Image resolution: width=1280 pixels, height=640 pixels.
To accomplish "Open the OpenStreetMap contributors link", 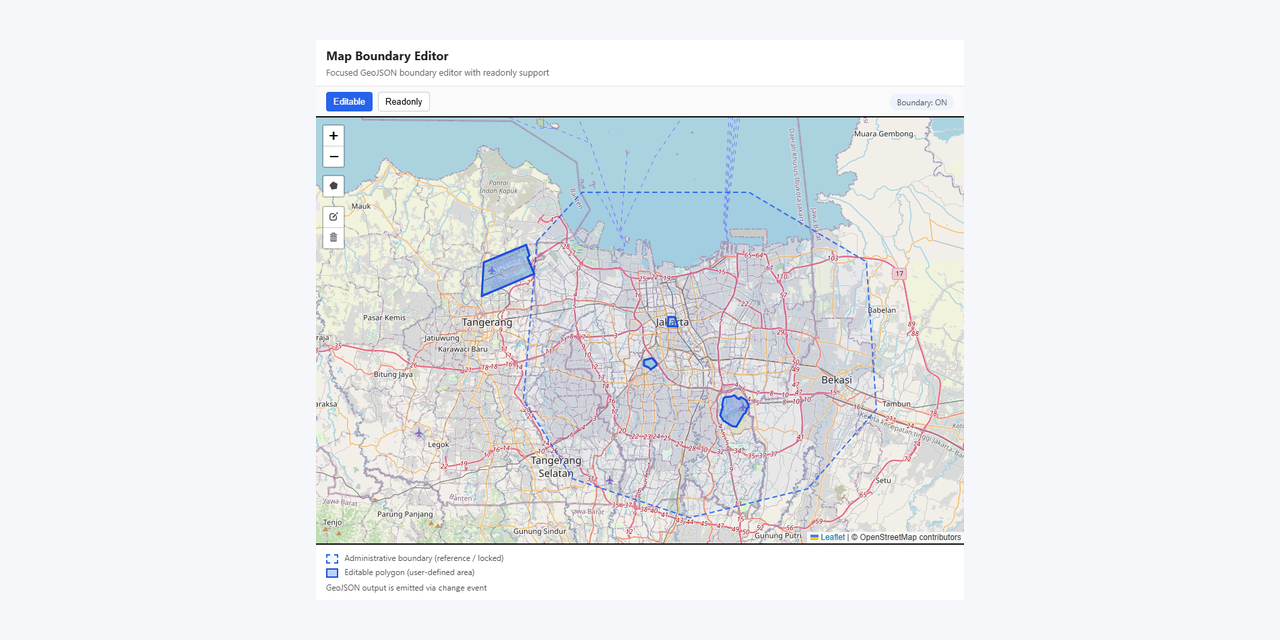I will 910,537.
